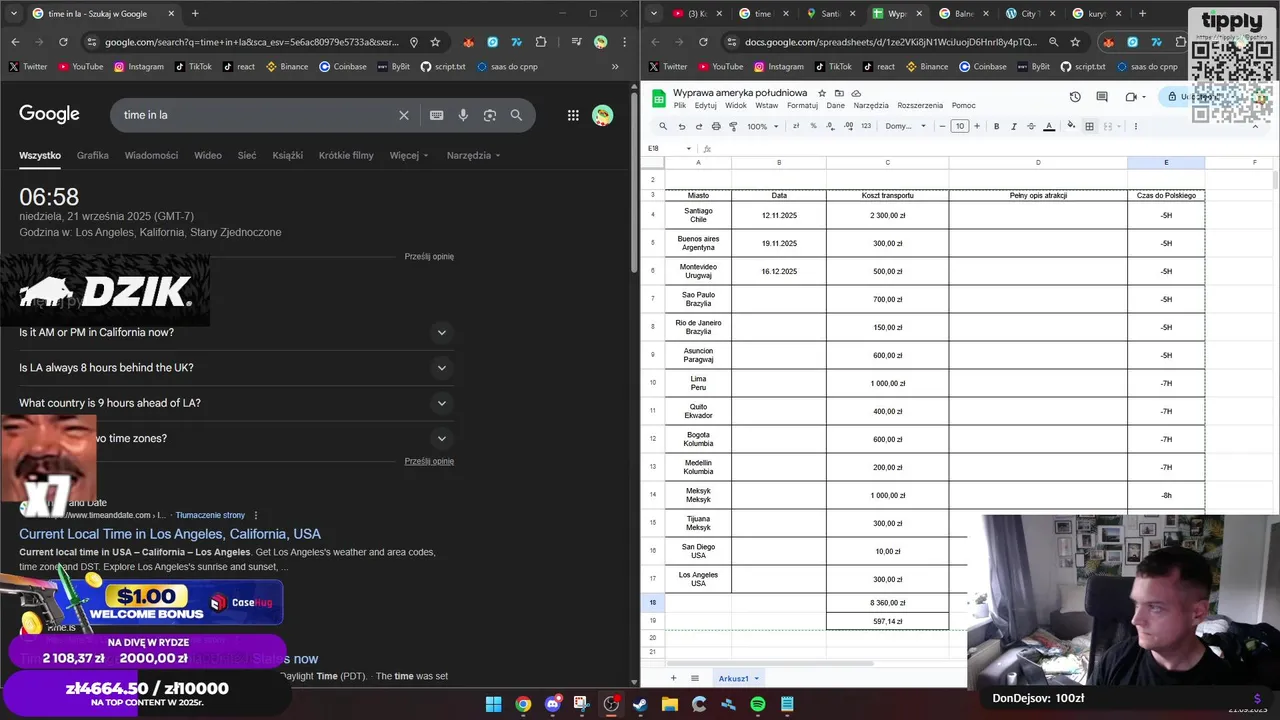
Task: Open text color picker in Sheets toolbar
Action: click(1049, 126)
